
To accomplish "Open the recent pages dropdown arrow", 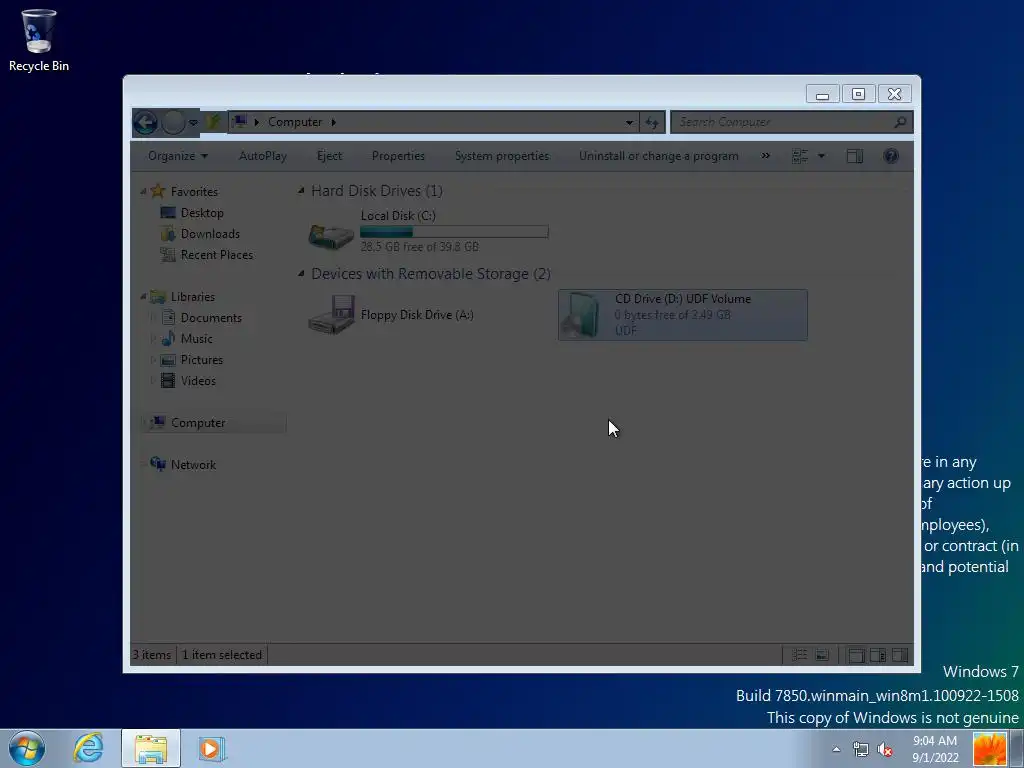I will tap(193, 122).
